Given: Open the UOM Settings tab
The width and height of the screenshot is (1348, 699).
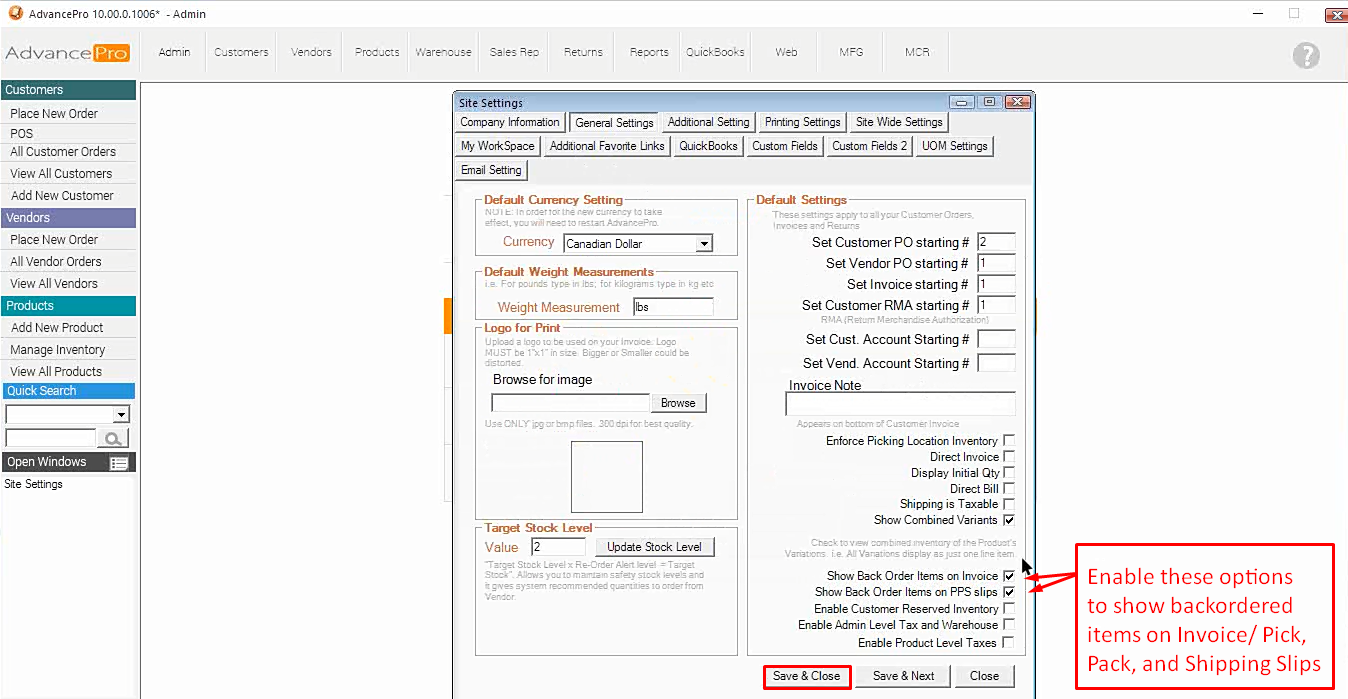Looking at the screenshot, I should click(954, 146).
